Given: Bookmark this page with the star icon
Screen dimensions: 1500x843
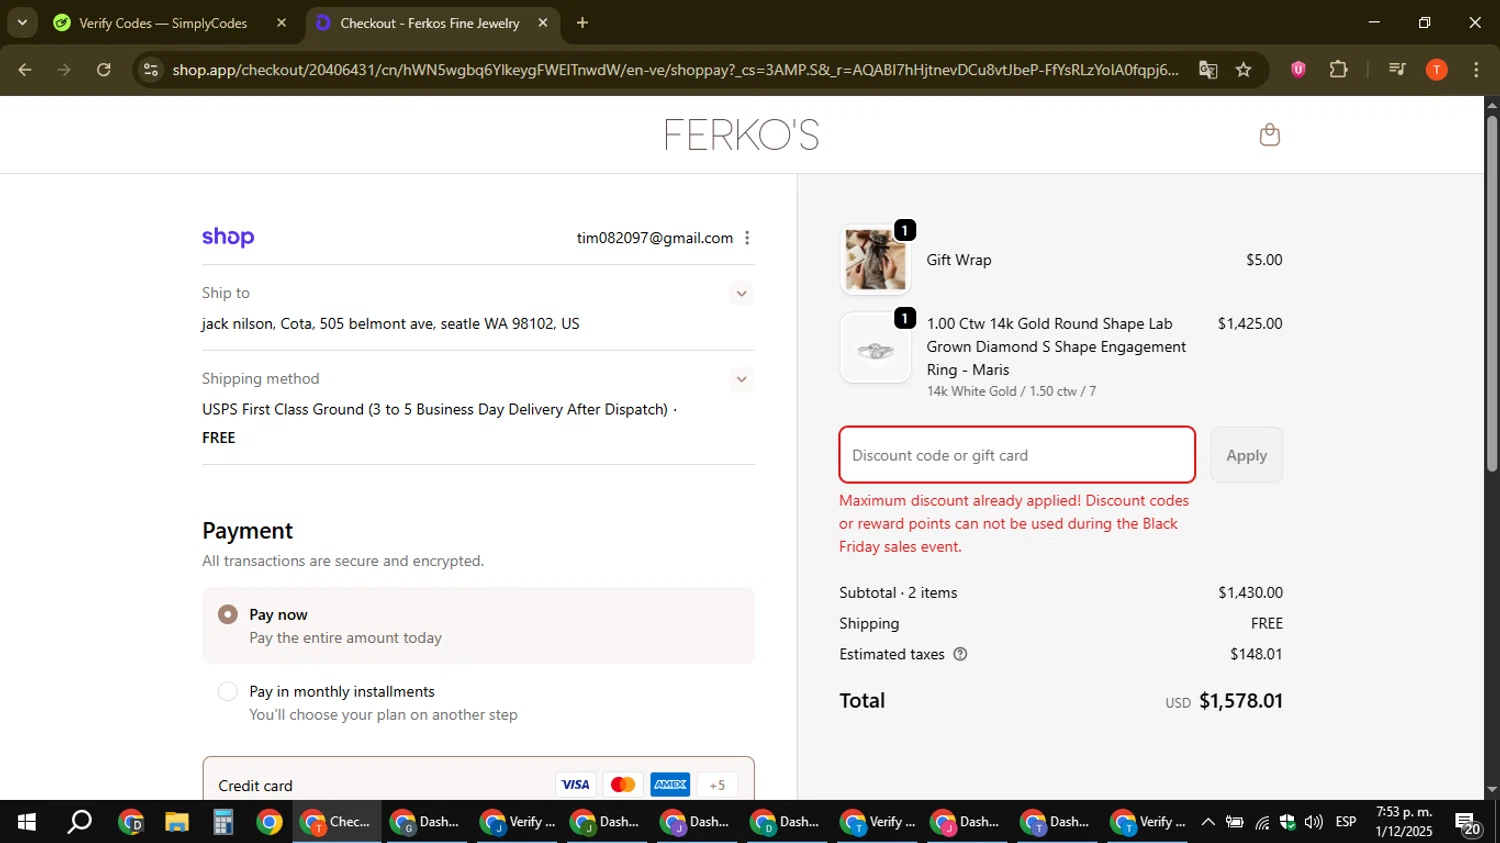Looking at the screenshot, I should coord(1243,70).
